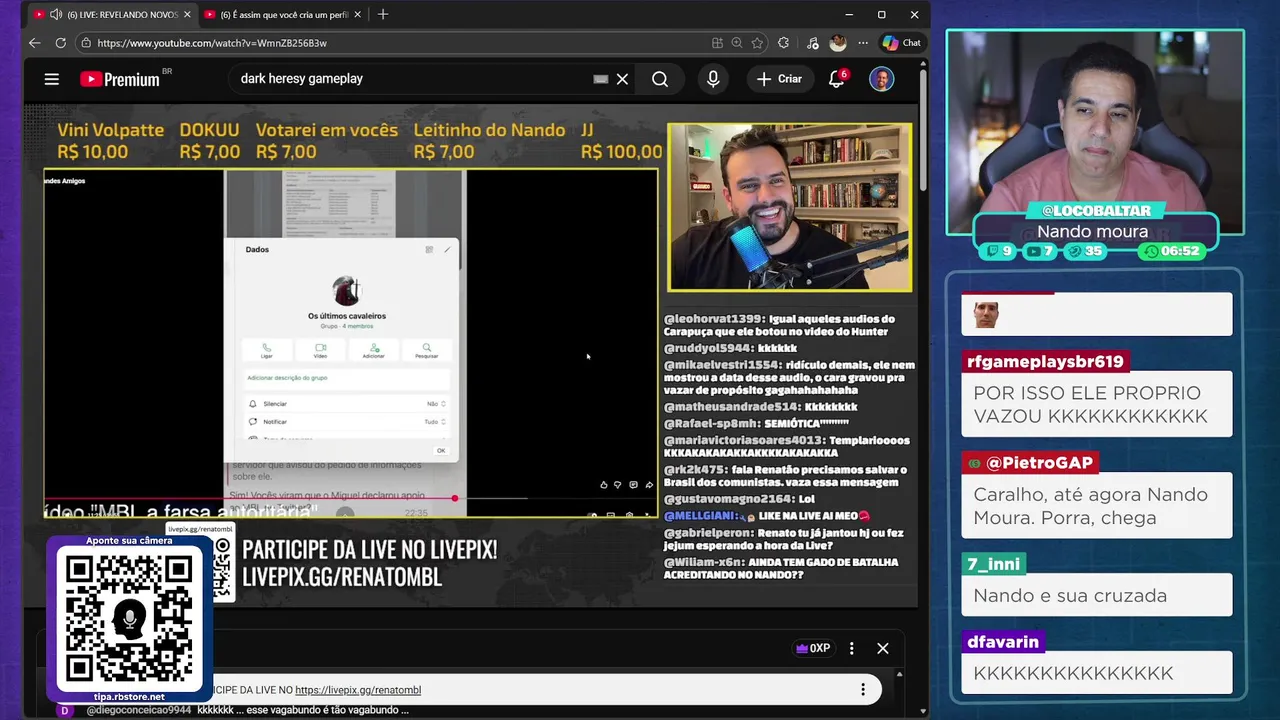The width and height of the screenshot is (1280, 720).
Task: Click 'Adicionar descrição do grupo' field
Action: (347, 378)
